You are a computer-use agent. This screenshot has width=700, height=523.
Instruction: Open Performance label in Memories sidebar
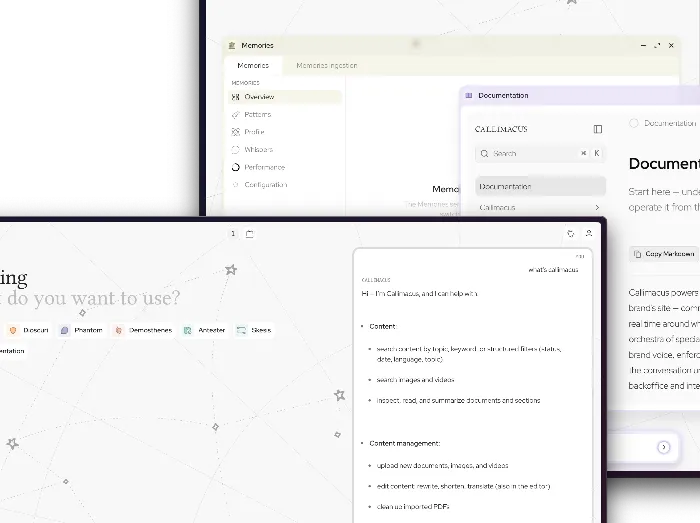[264, 167]
